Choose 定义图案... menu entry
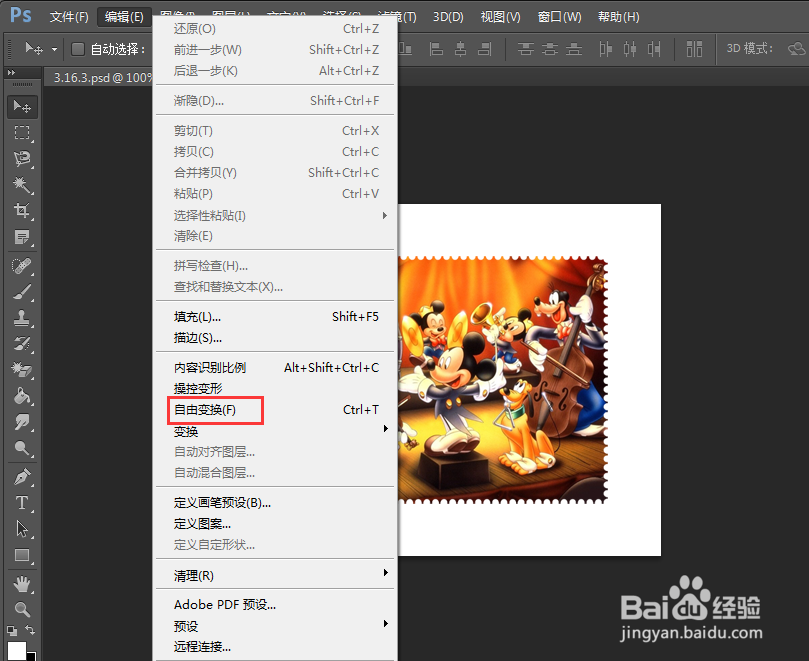The height and width of the screenshot is (661, 809). click(x=276, y=523)
